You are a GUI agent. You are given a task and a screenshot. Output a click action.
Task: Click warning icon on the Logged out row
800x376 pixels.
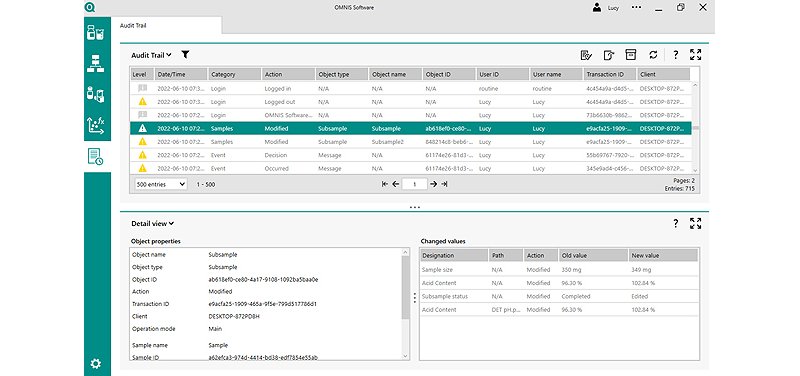(x=142, y=102)
